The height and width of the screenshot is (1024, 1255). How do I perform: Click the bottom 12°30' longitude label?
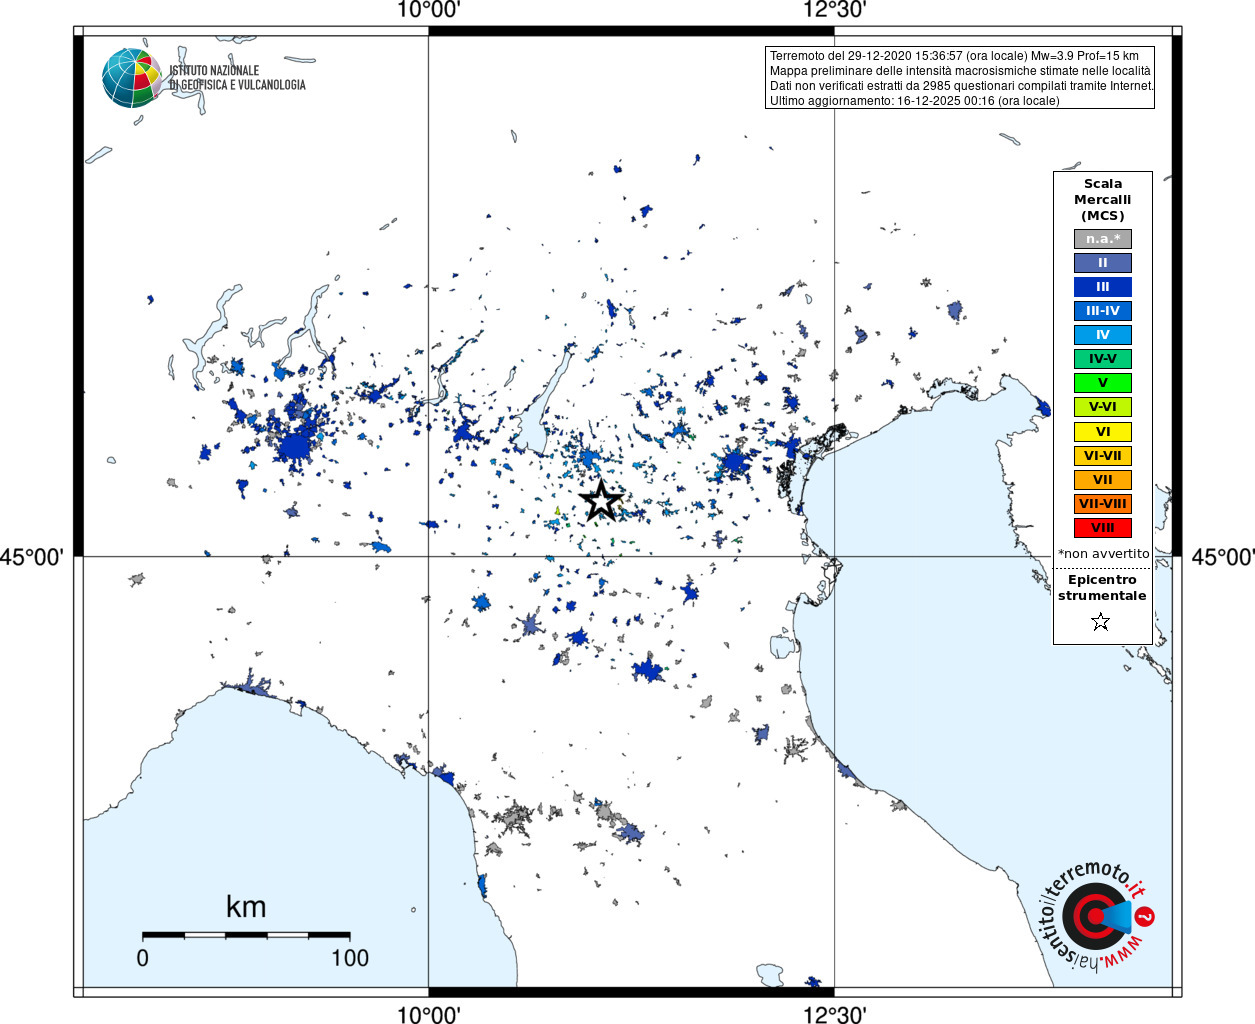[x=834, y=1014]
